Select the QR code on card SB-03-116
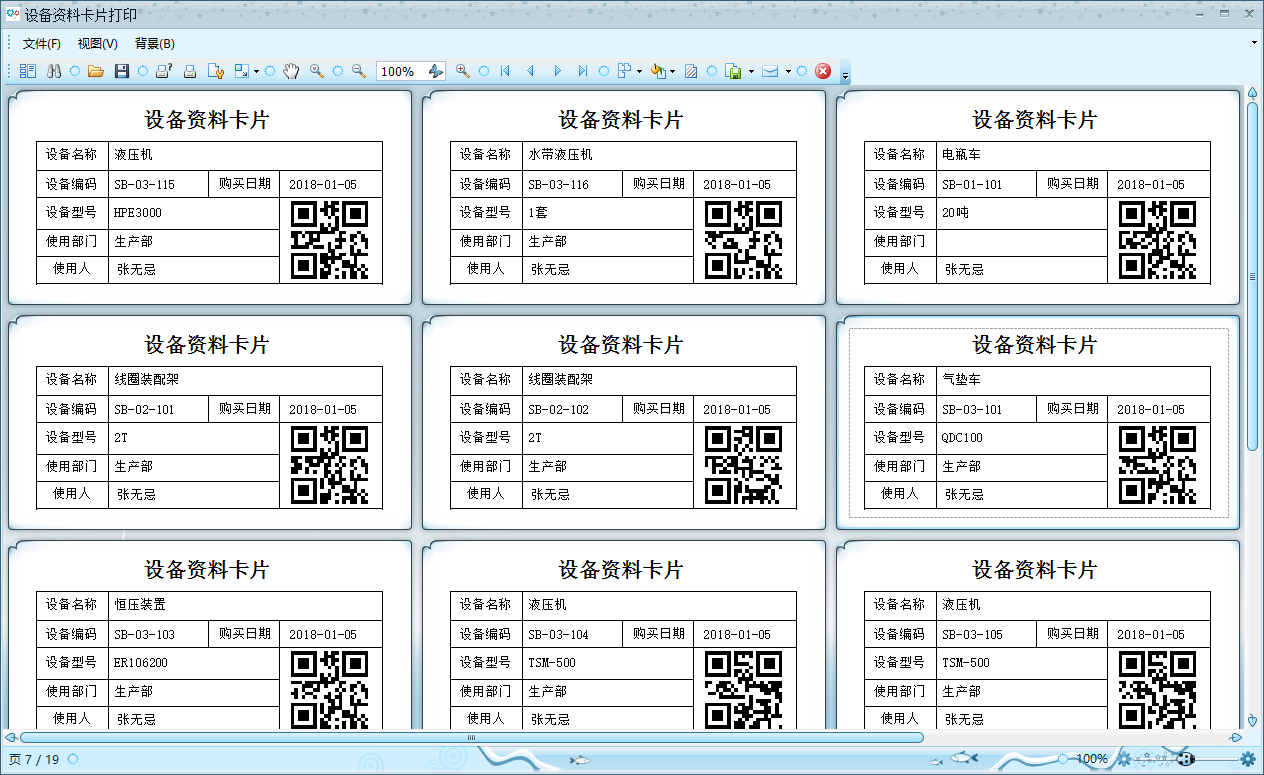Viewport: 1264px width, 775px height. 744,240
